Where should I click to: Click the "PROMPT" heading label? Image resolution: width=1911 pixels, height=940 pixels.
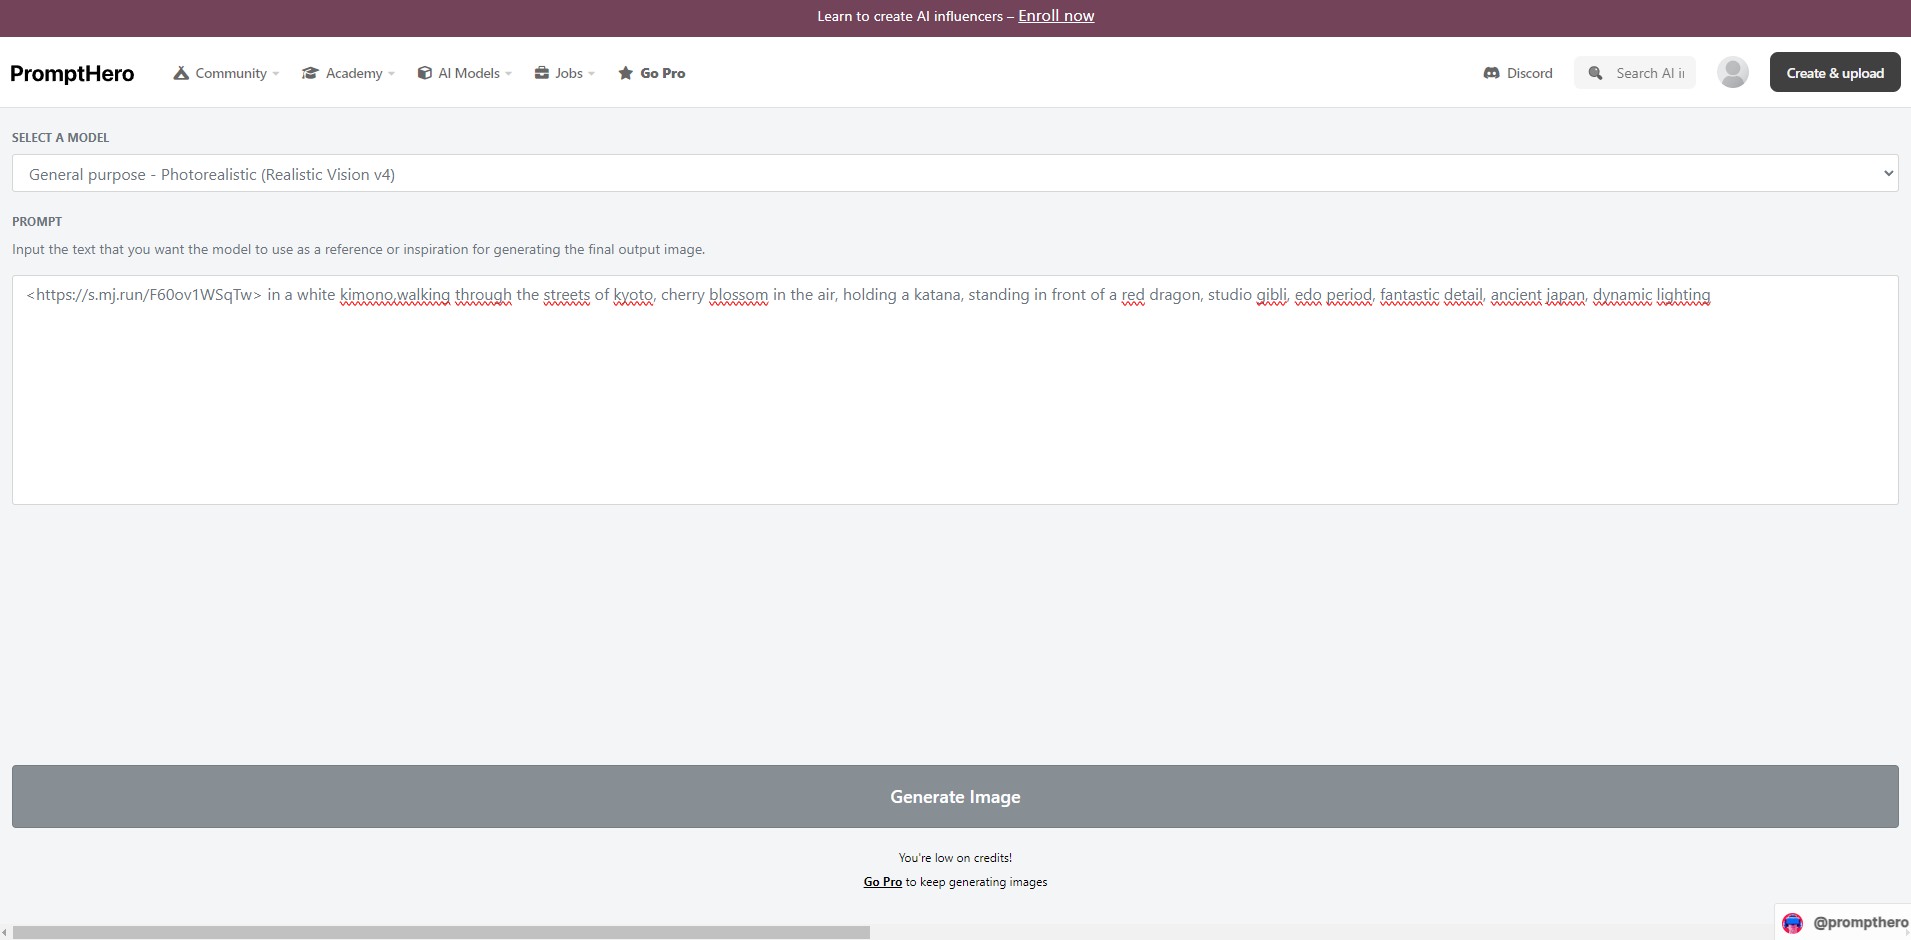[x=37, y=222]
